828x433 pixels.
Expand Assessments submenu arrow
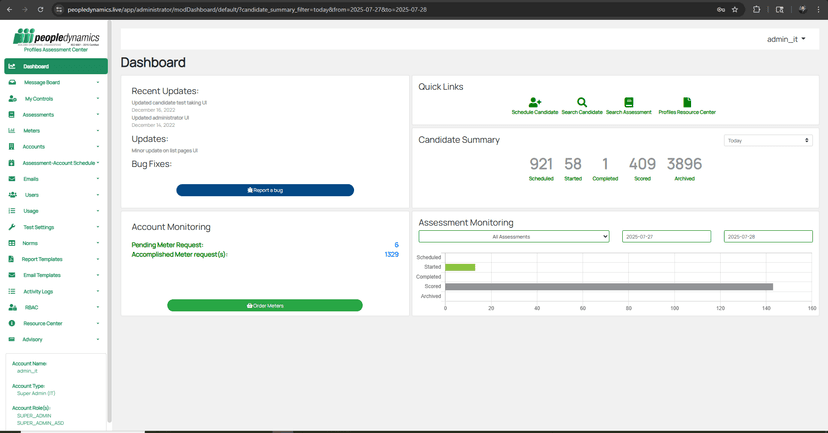[x=98, y=115]
